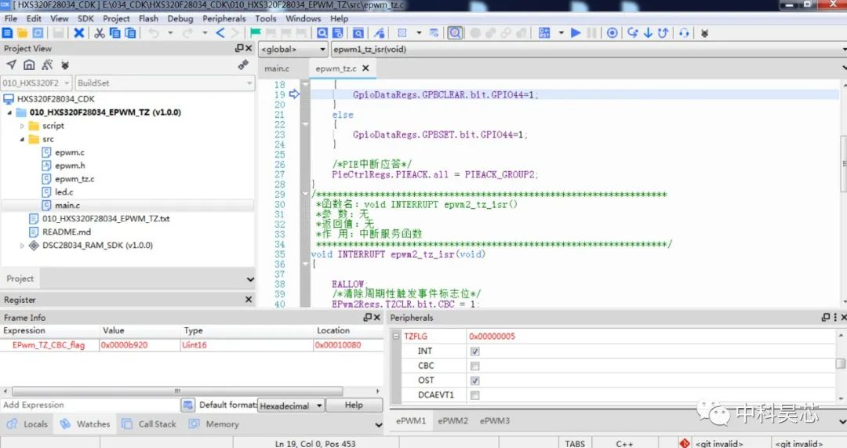Click the Help button in Frame Info
The width and height of the screenshot is (847, 448).
pyautogui.click(x=354, y=405)
